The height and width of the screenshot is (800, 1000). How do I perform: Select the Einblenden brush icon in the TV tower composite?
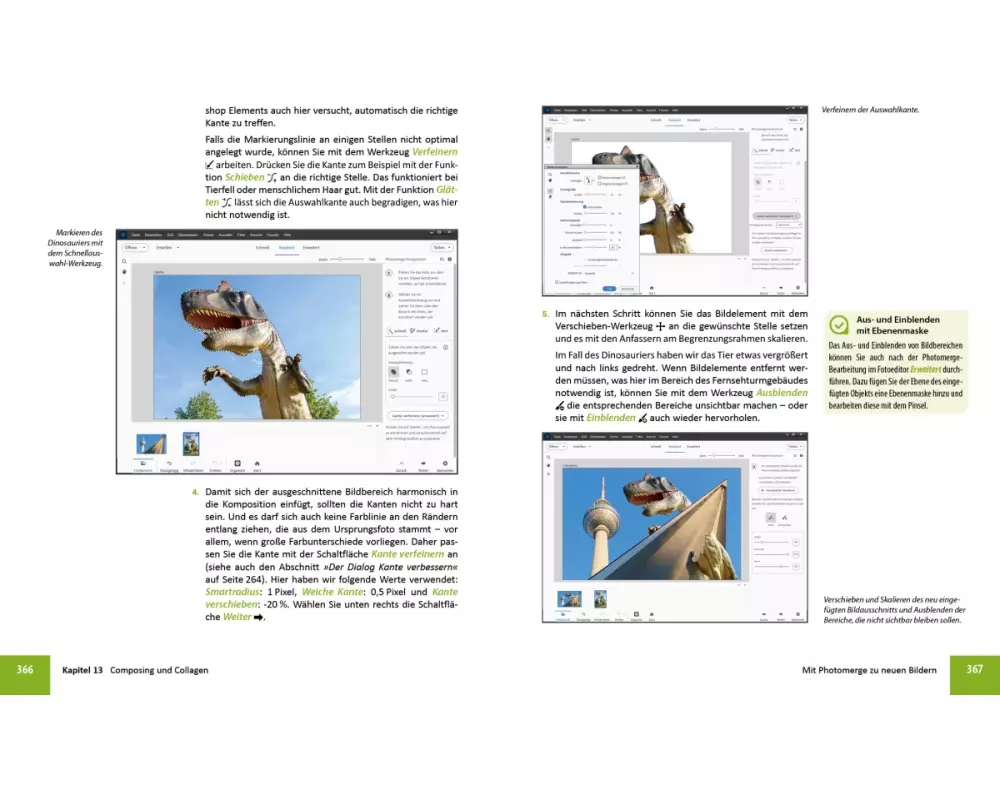point(784,517)
